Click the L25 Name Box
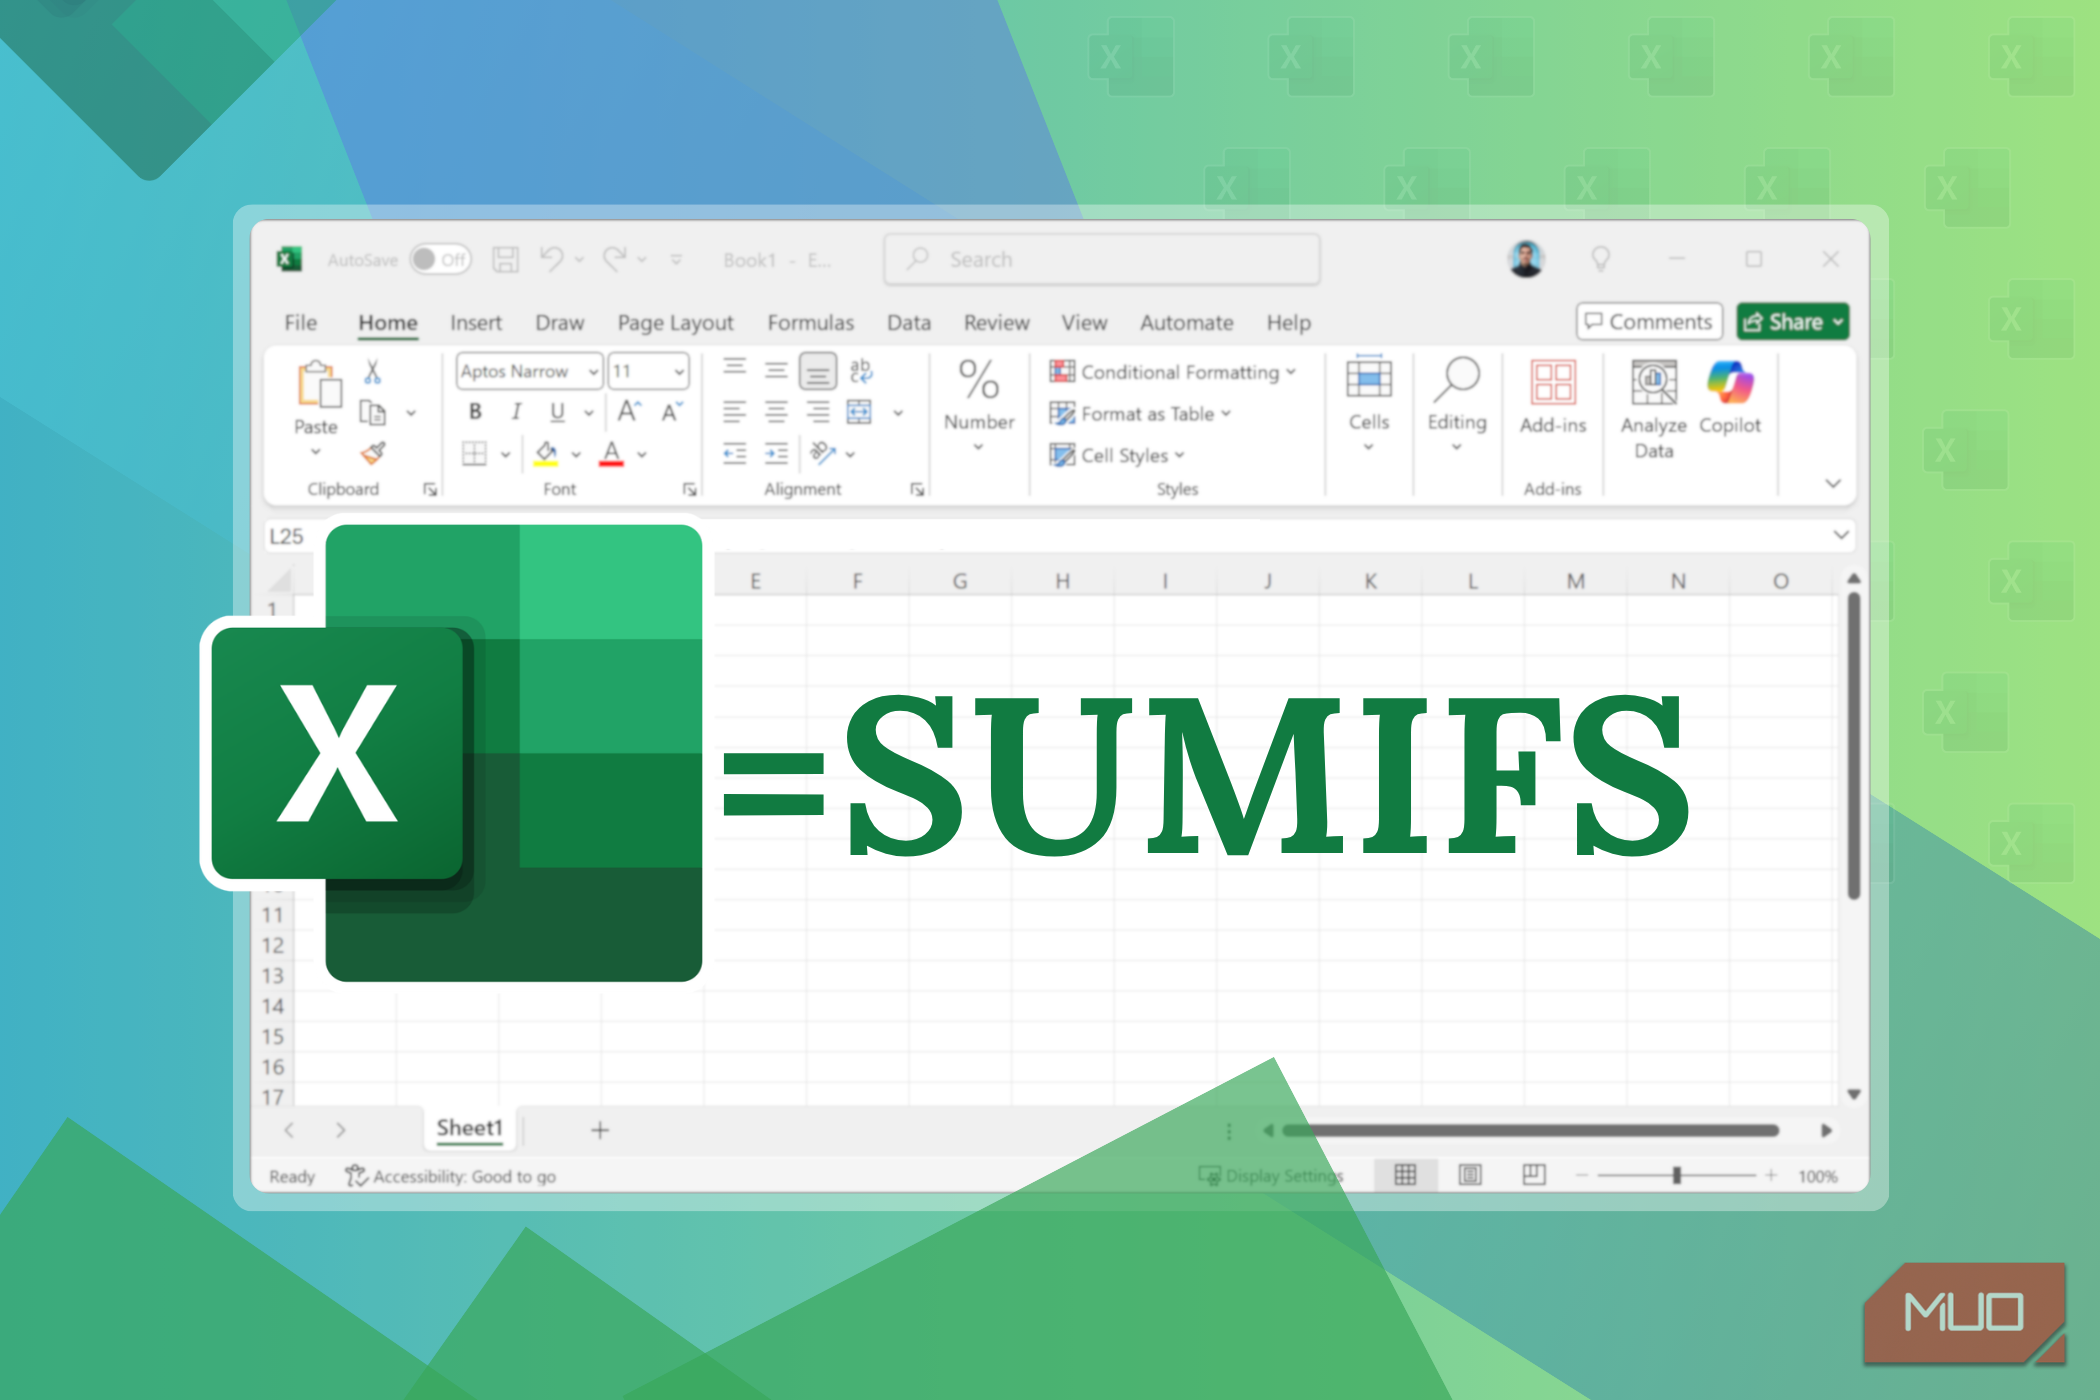The image size is (2100, 1400). coord(290,536)
